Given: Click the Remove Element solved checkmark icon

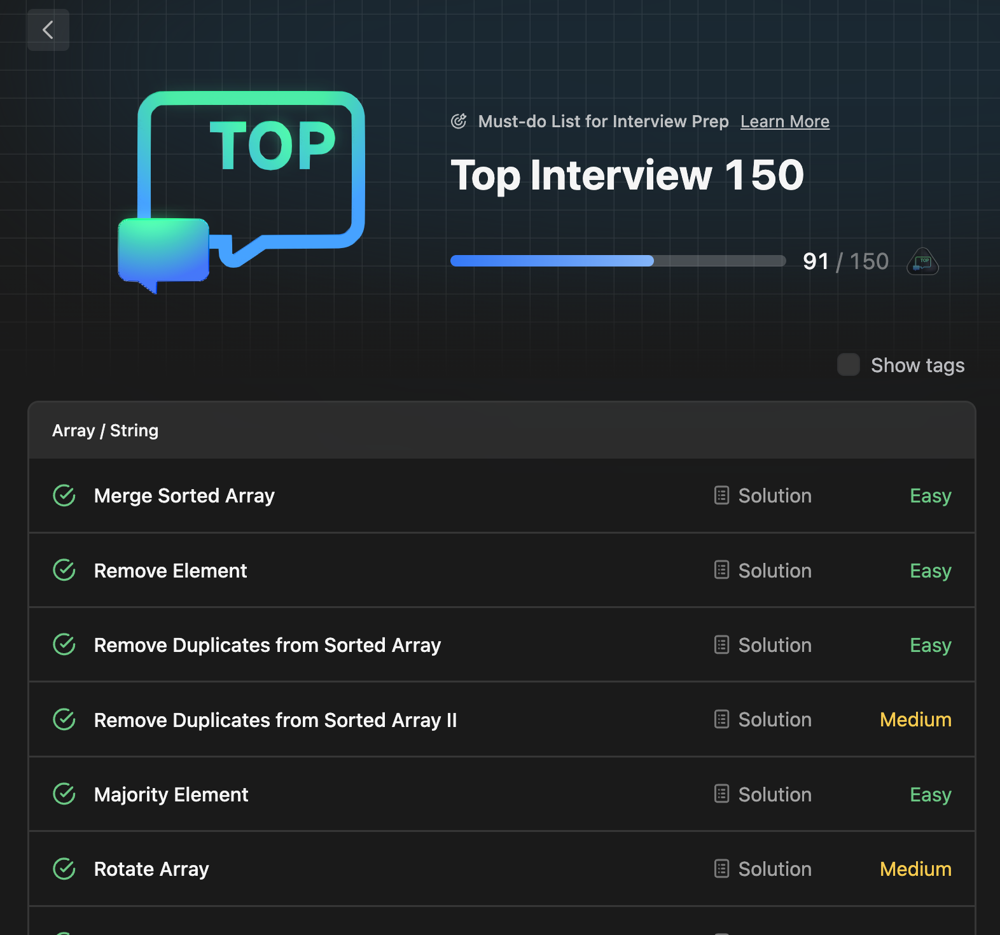Looking at the screenshot, I should pos(64,570).
